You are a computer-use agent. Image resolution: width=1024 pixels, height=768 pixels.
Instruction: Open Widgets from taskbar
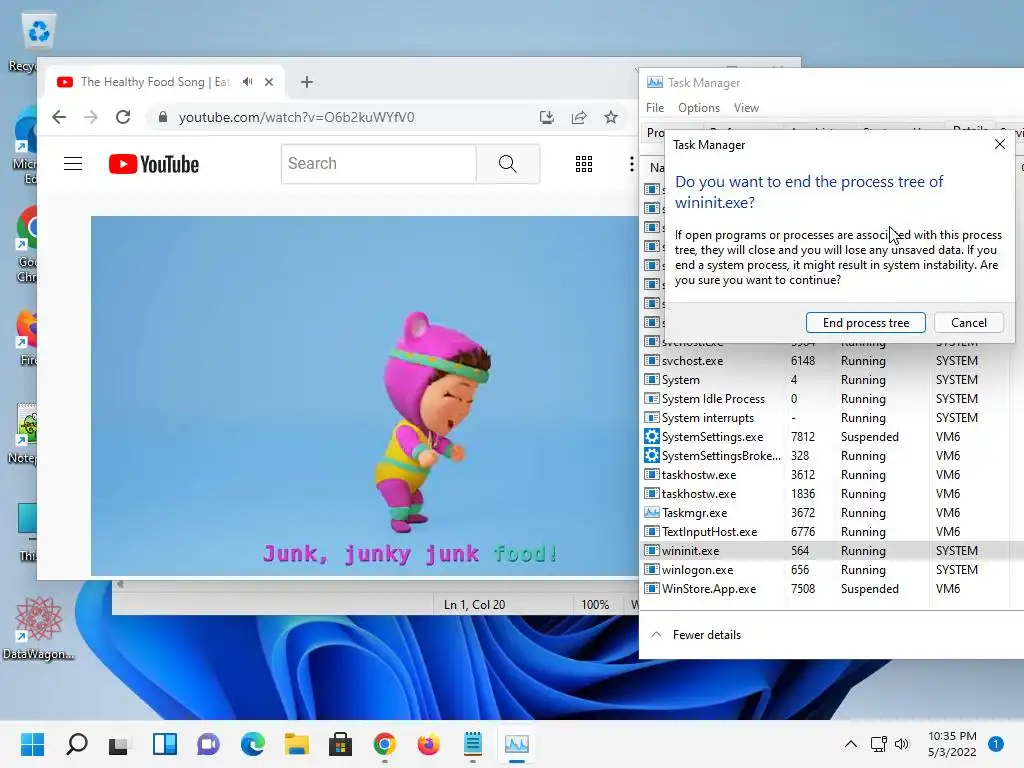pyautogui.click(x=165, y=744)
